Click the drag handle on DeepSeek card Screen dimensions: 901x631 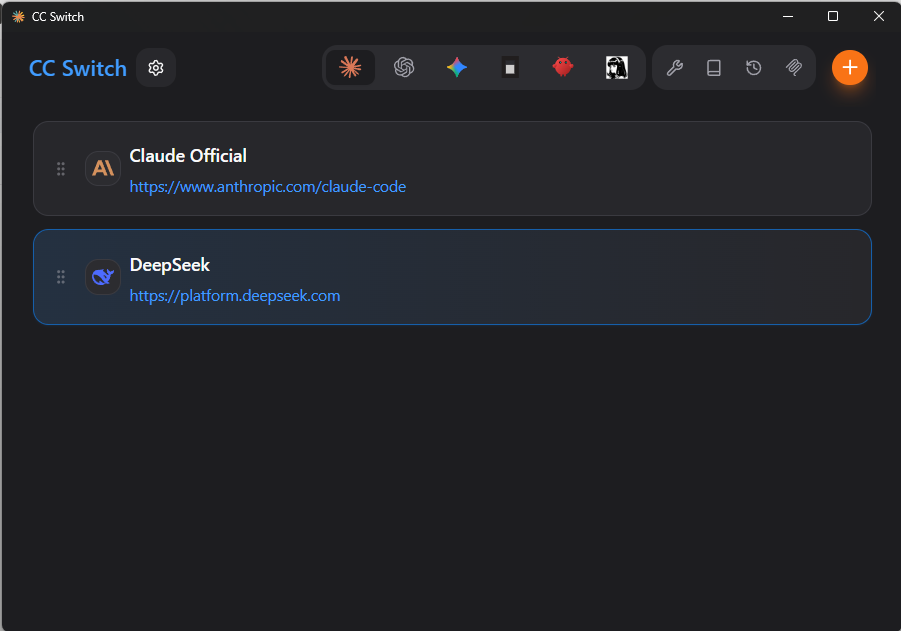pyautogui.click(x=61, y=278)
